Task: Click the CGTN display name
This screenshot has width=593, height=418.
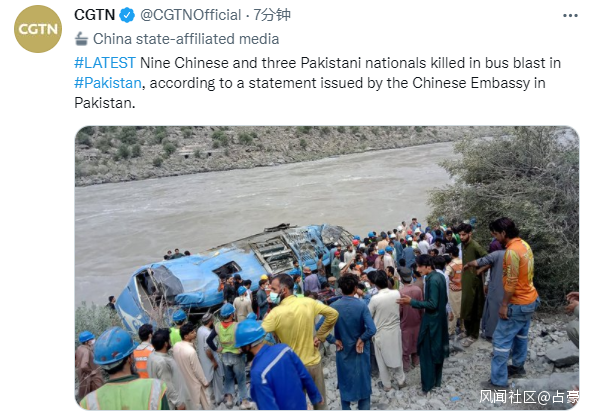Action: tap(95, 15)
